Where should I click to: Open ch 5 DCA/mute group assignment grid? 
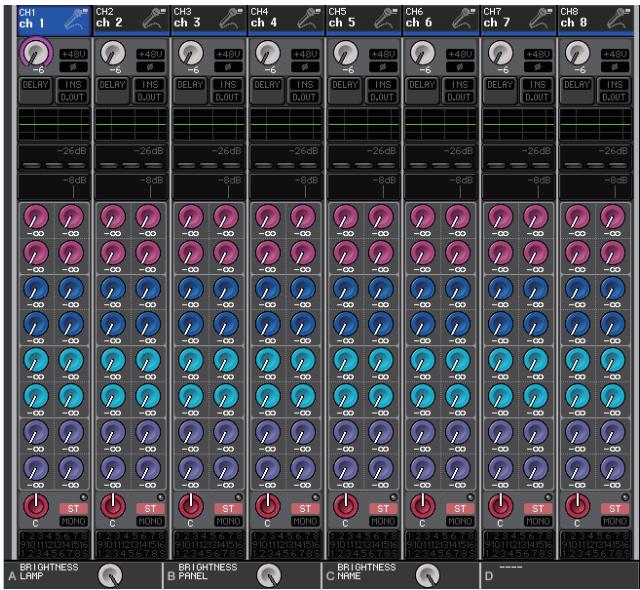[364, 544]
